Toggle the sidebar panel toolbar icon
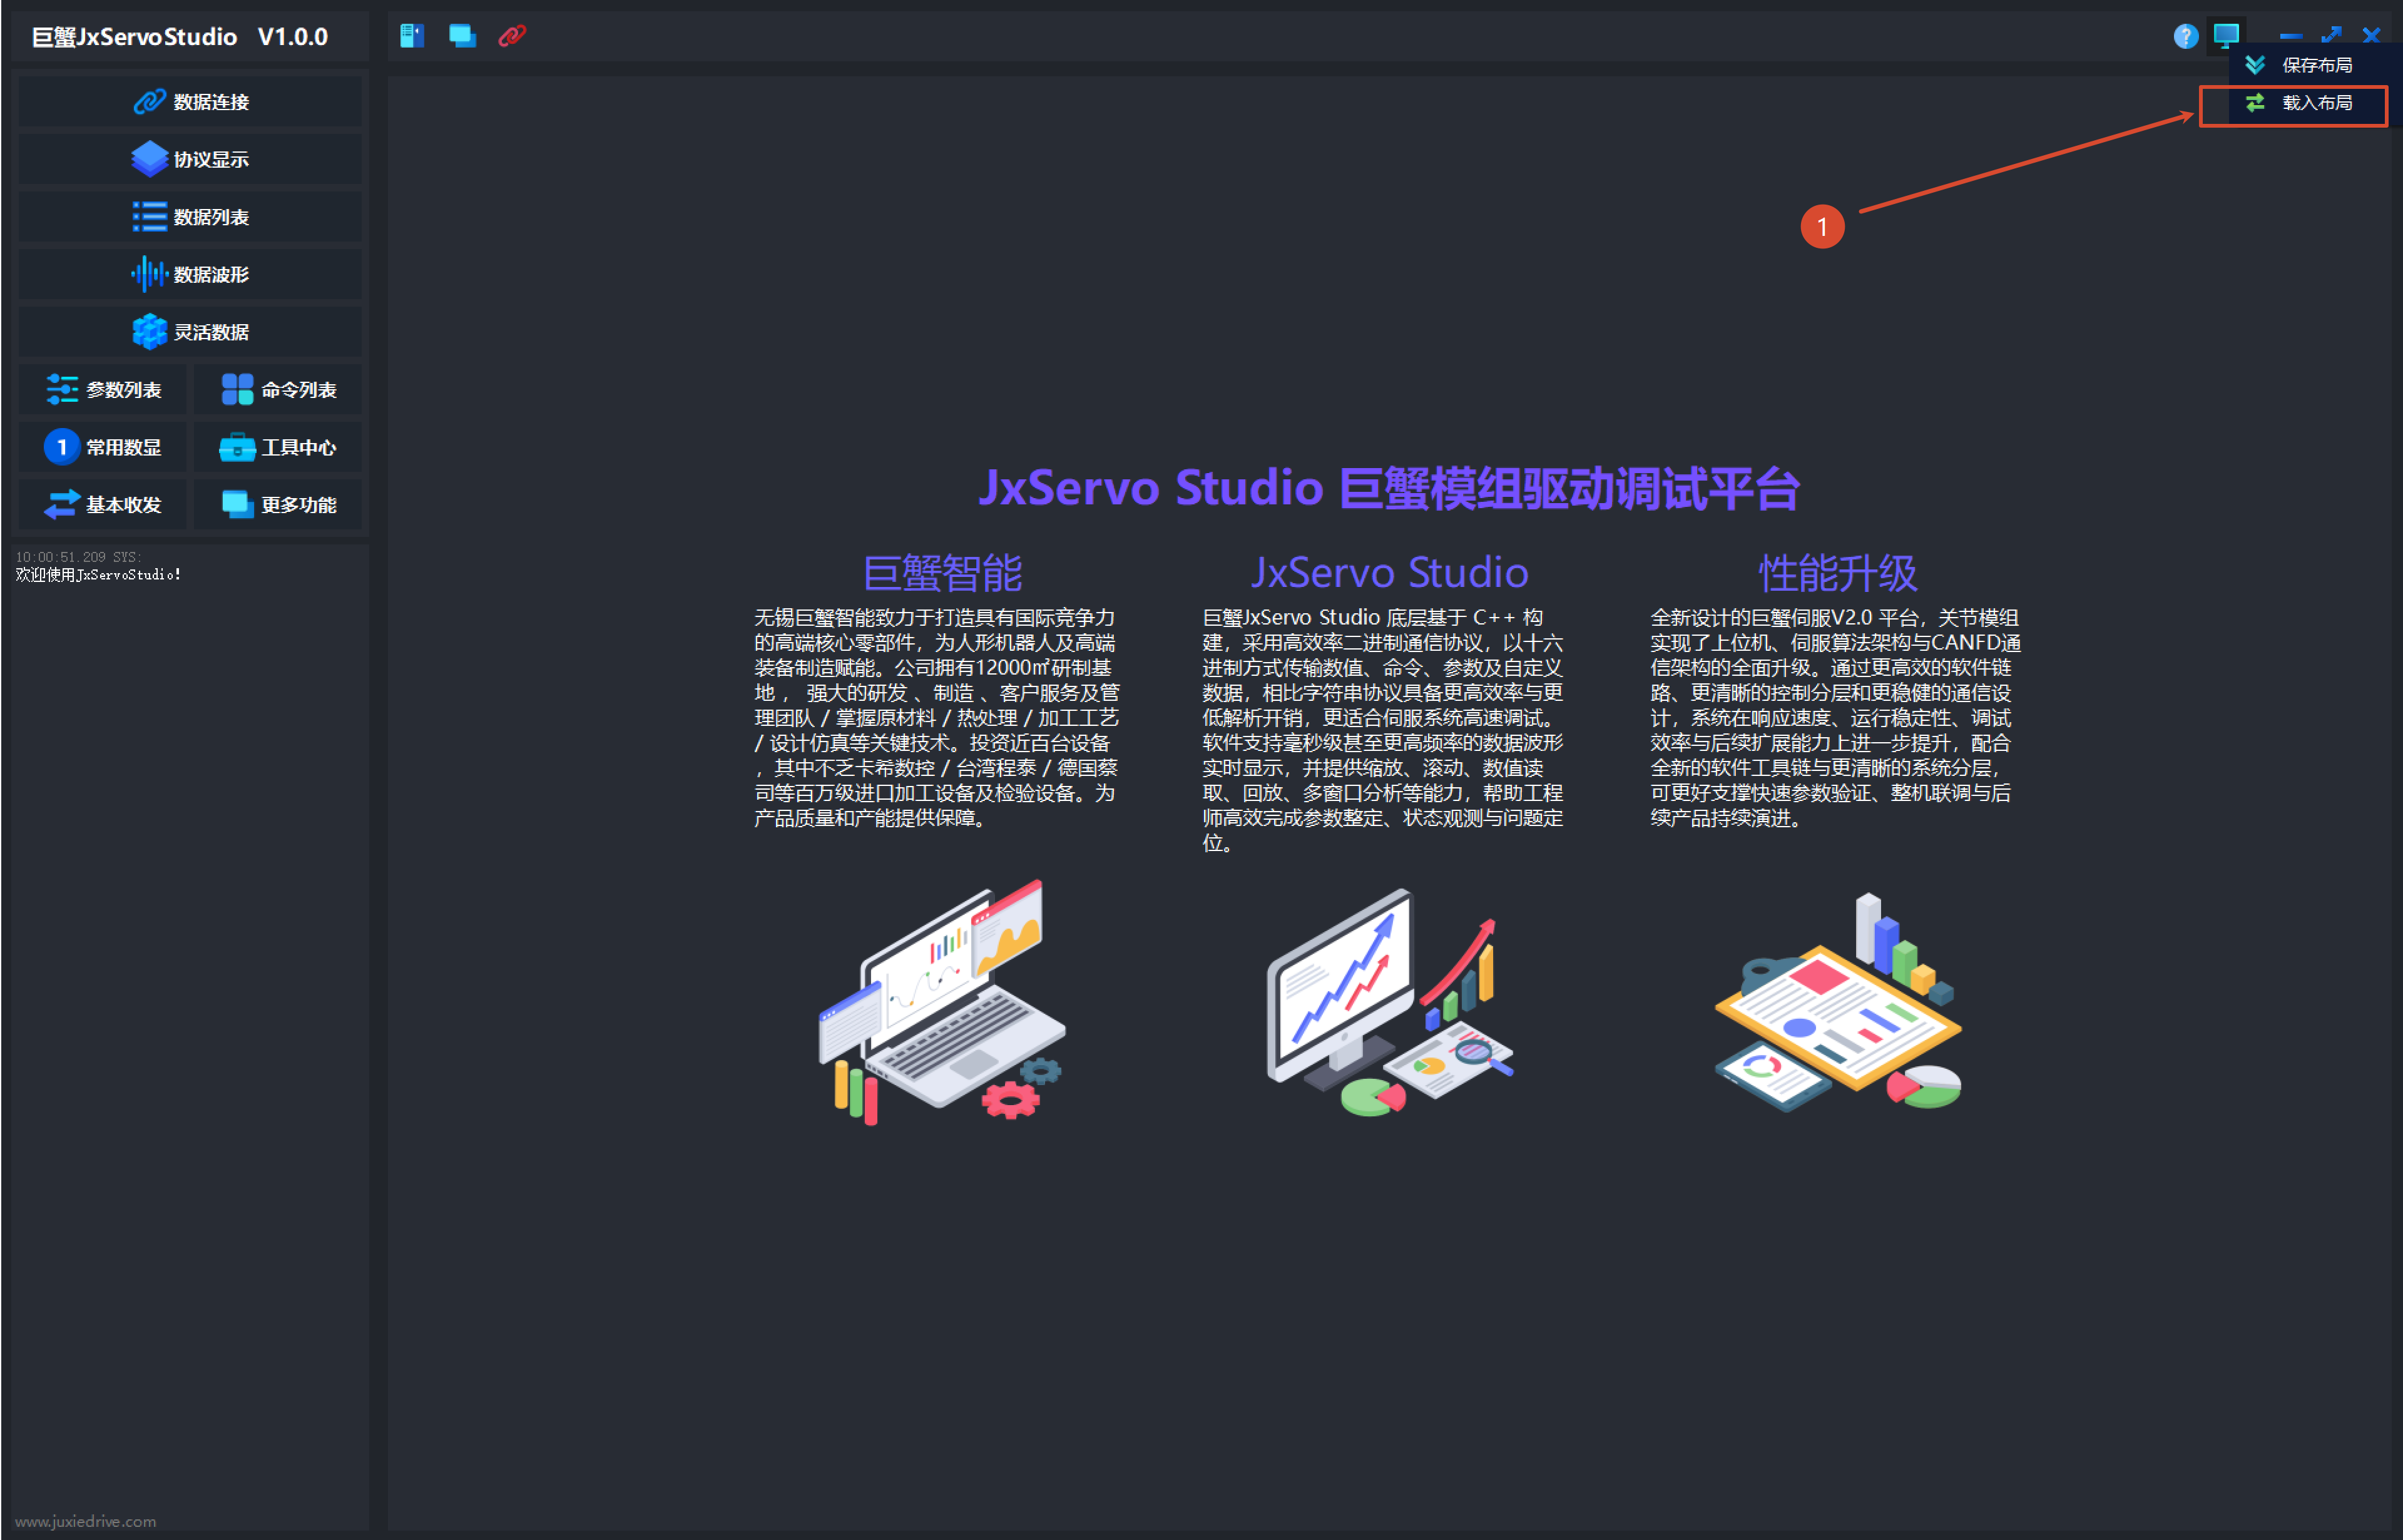Screen dimensions: 2403x1540 (412, 36)
